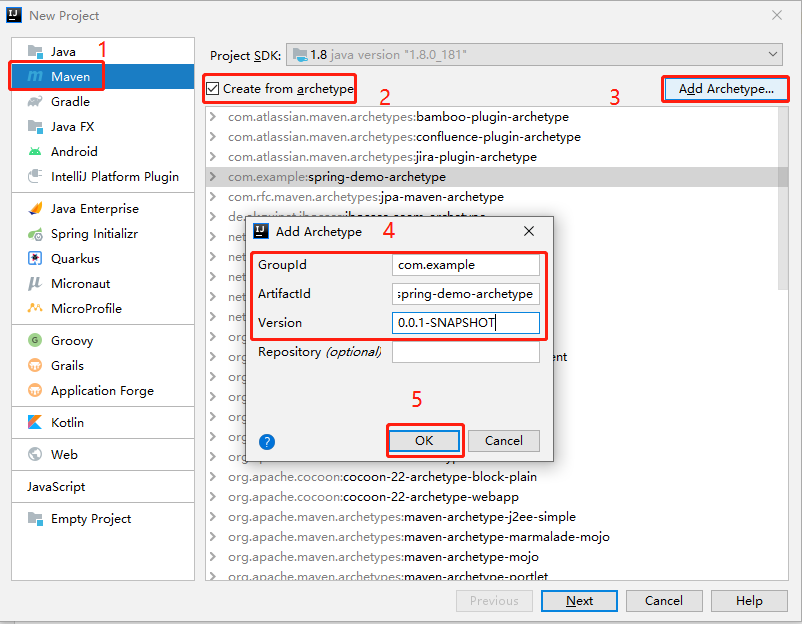Click the Maven 'm' icon

(x=35, y=77)
